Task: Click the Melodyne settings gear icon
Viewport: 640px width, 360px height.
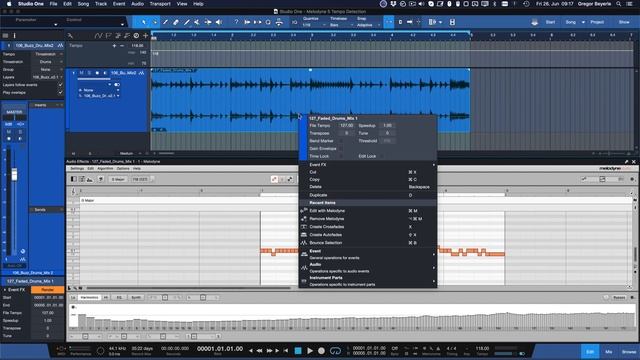Action: coord(633,179)
